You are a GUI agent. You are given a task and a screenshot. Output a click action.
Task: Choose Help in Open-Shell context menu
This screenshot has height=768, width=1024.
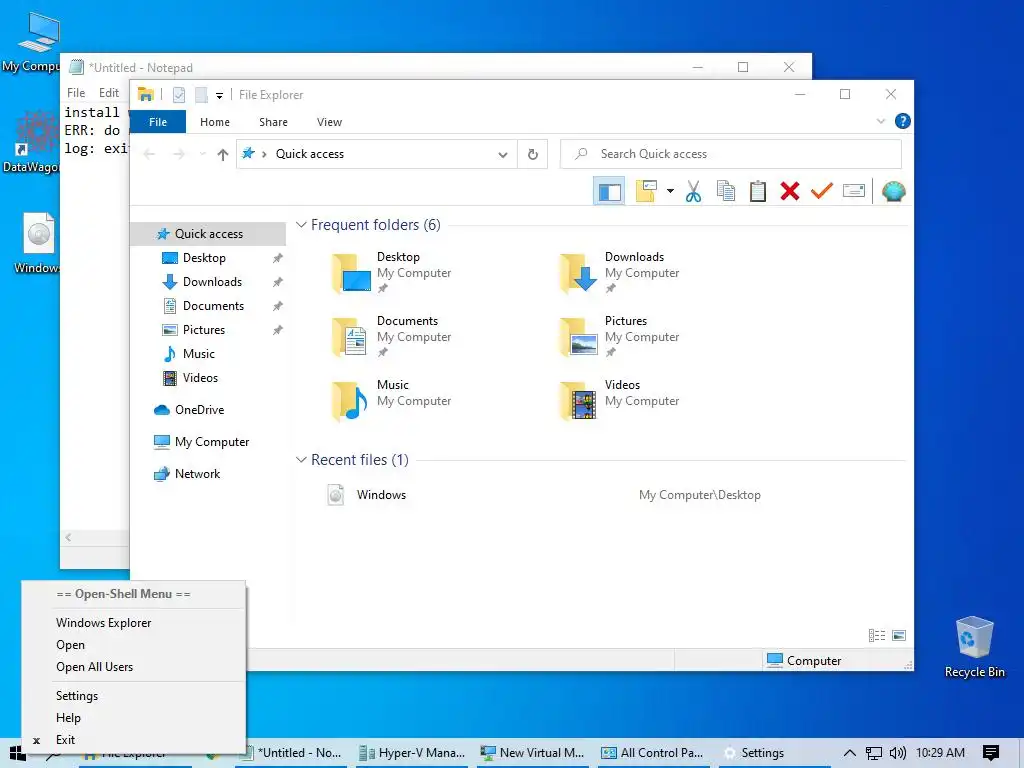pyautogui.click(x=69, y=718)
